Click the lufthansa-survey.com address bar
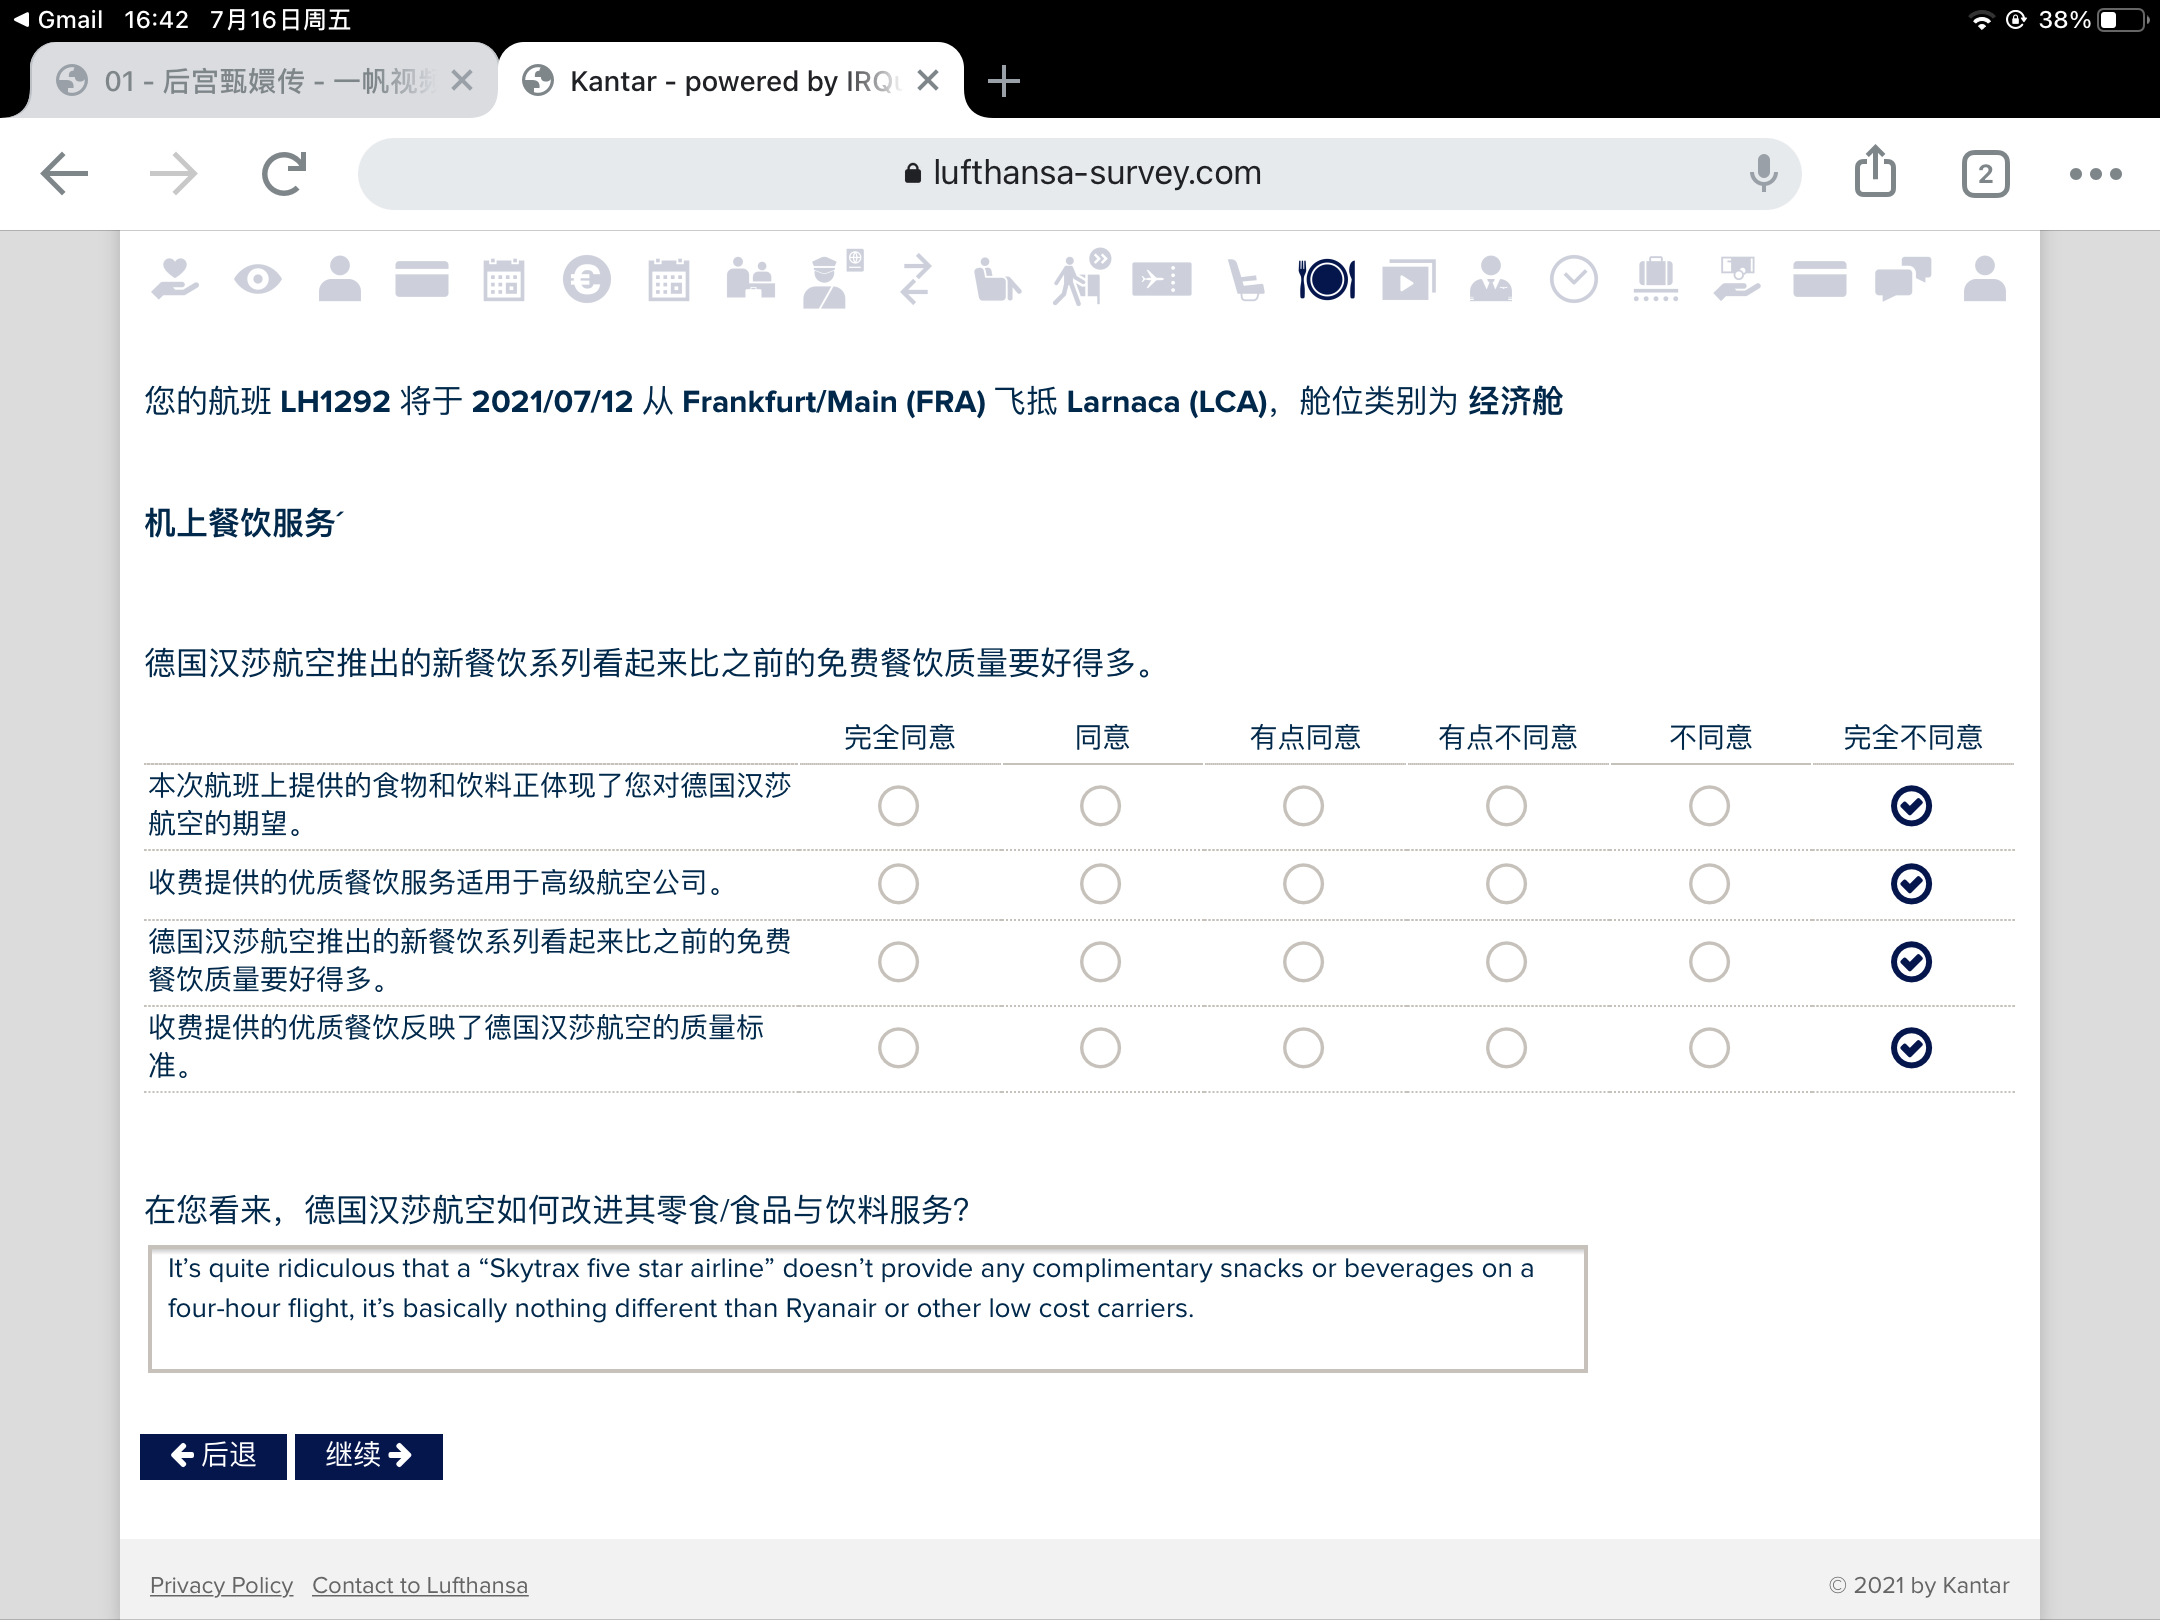 (1080, 174)
